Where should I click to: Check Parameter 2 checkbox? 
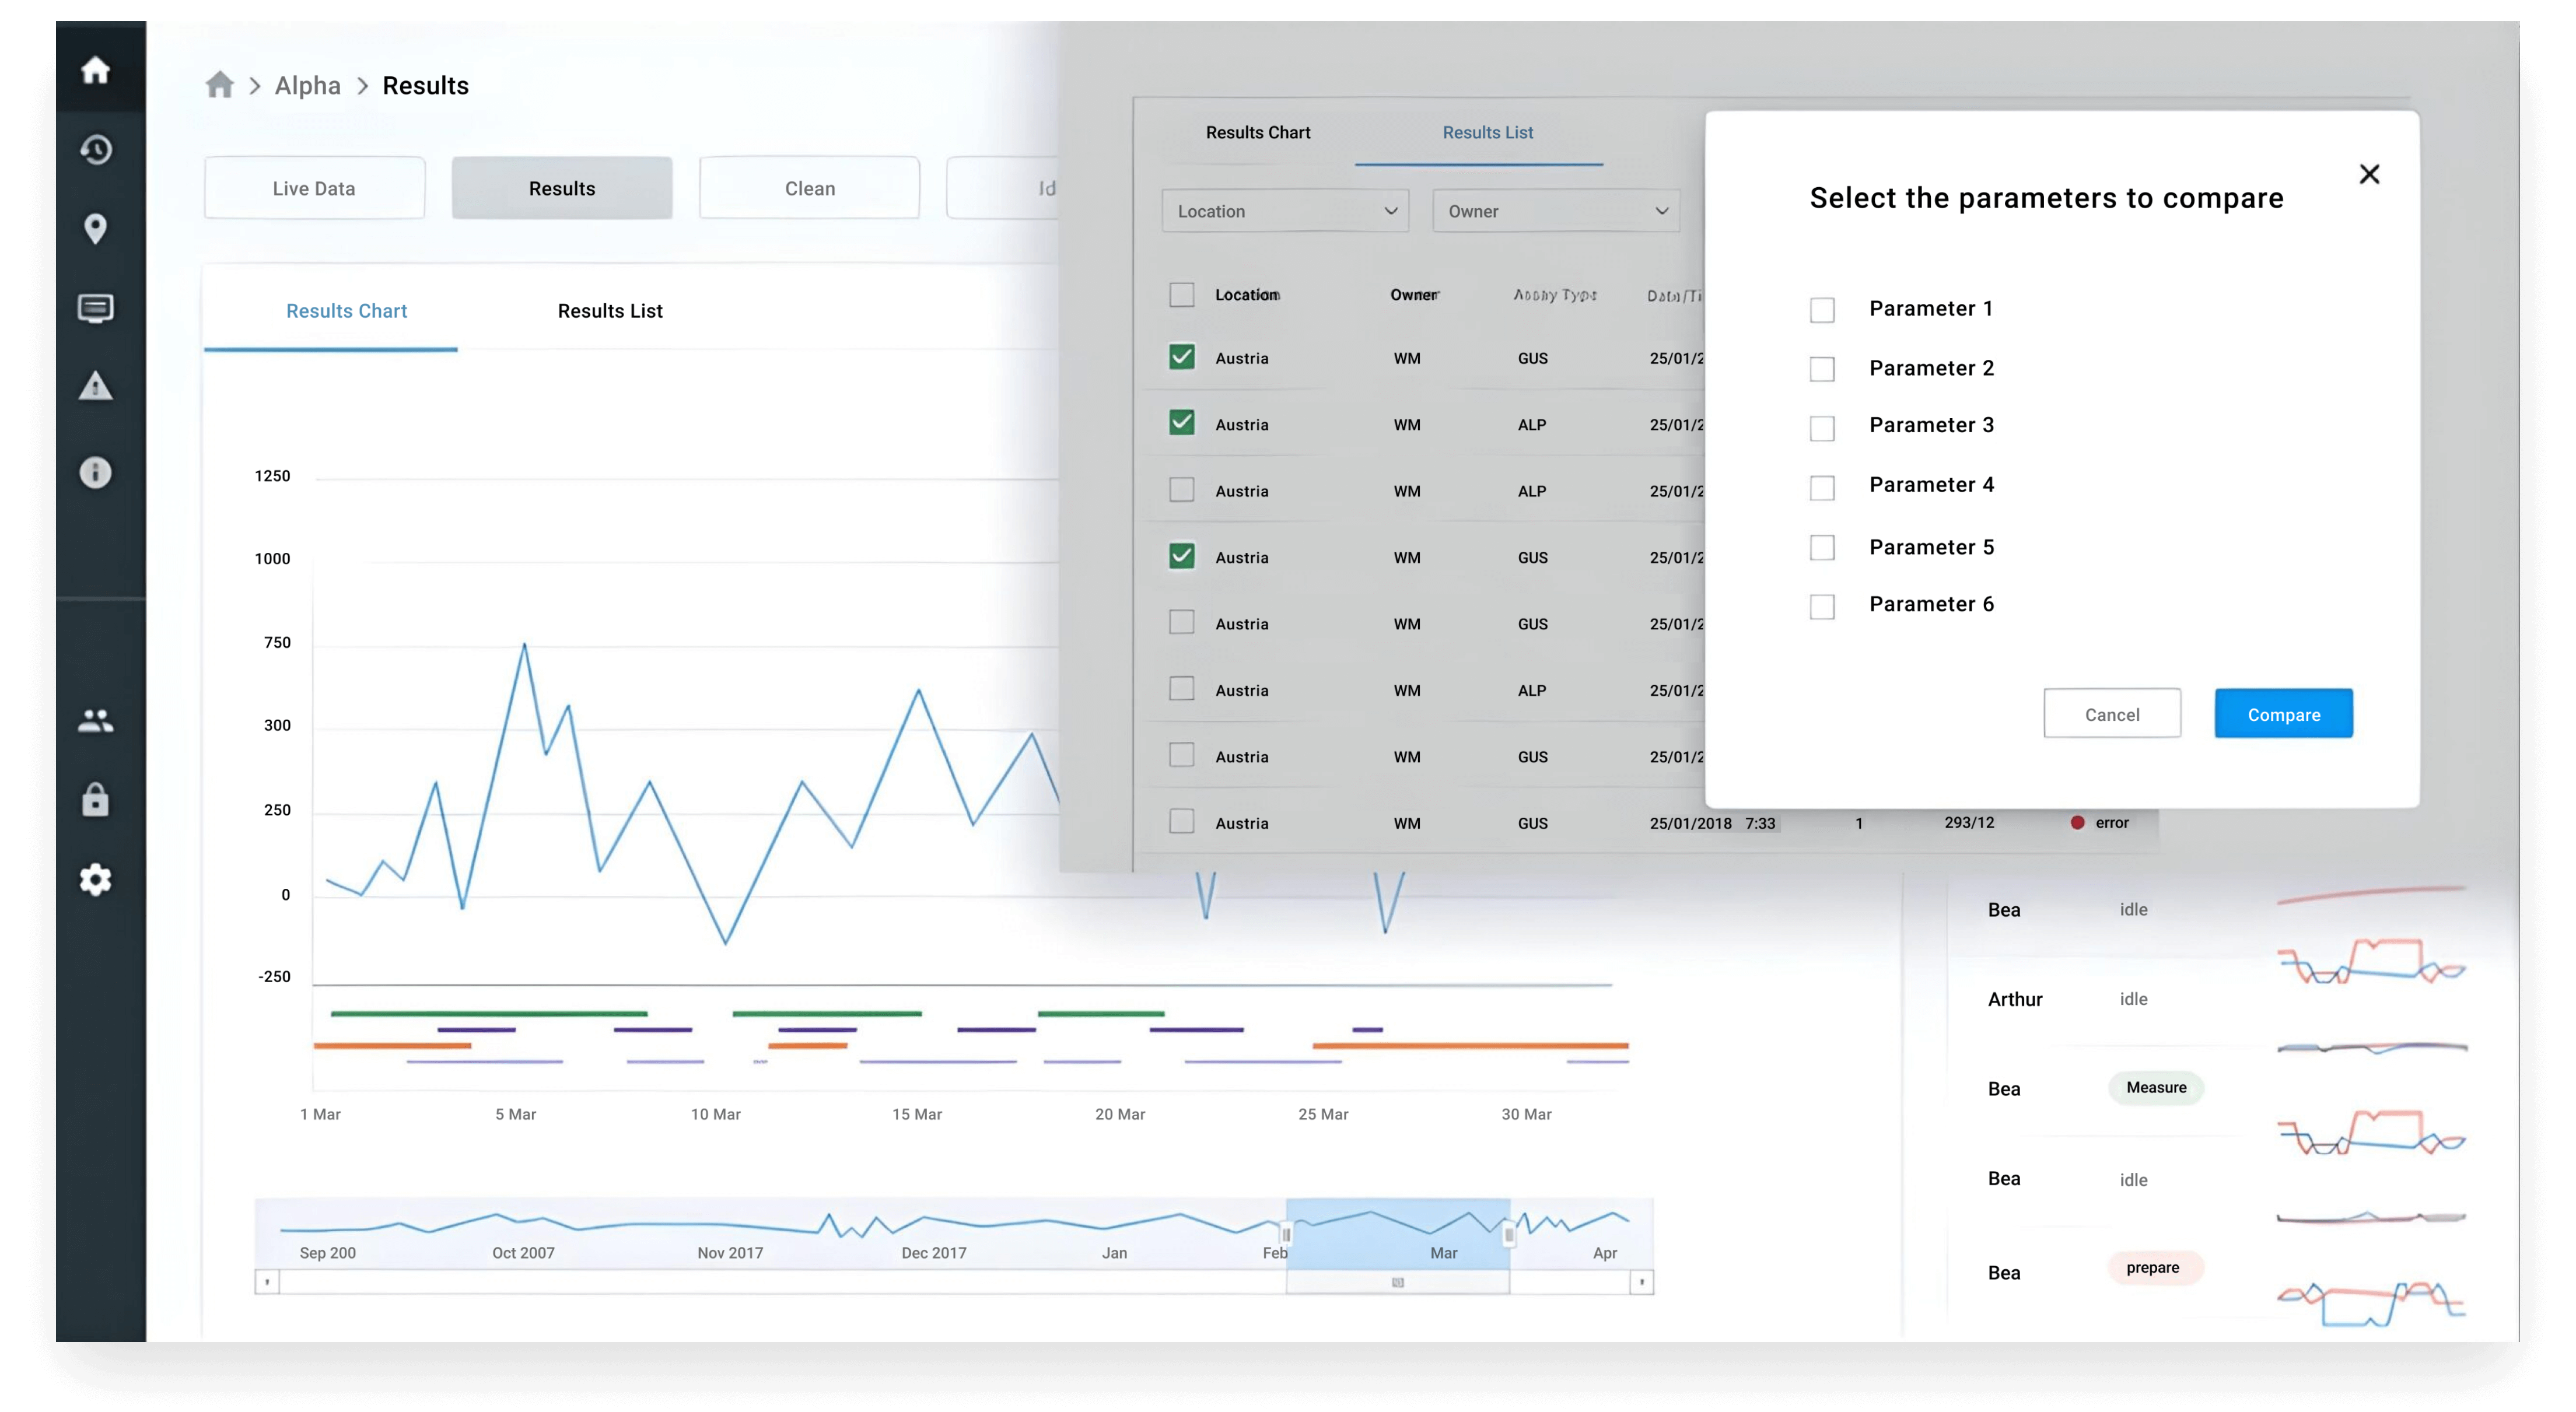[1822, 369]
